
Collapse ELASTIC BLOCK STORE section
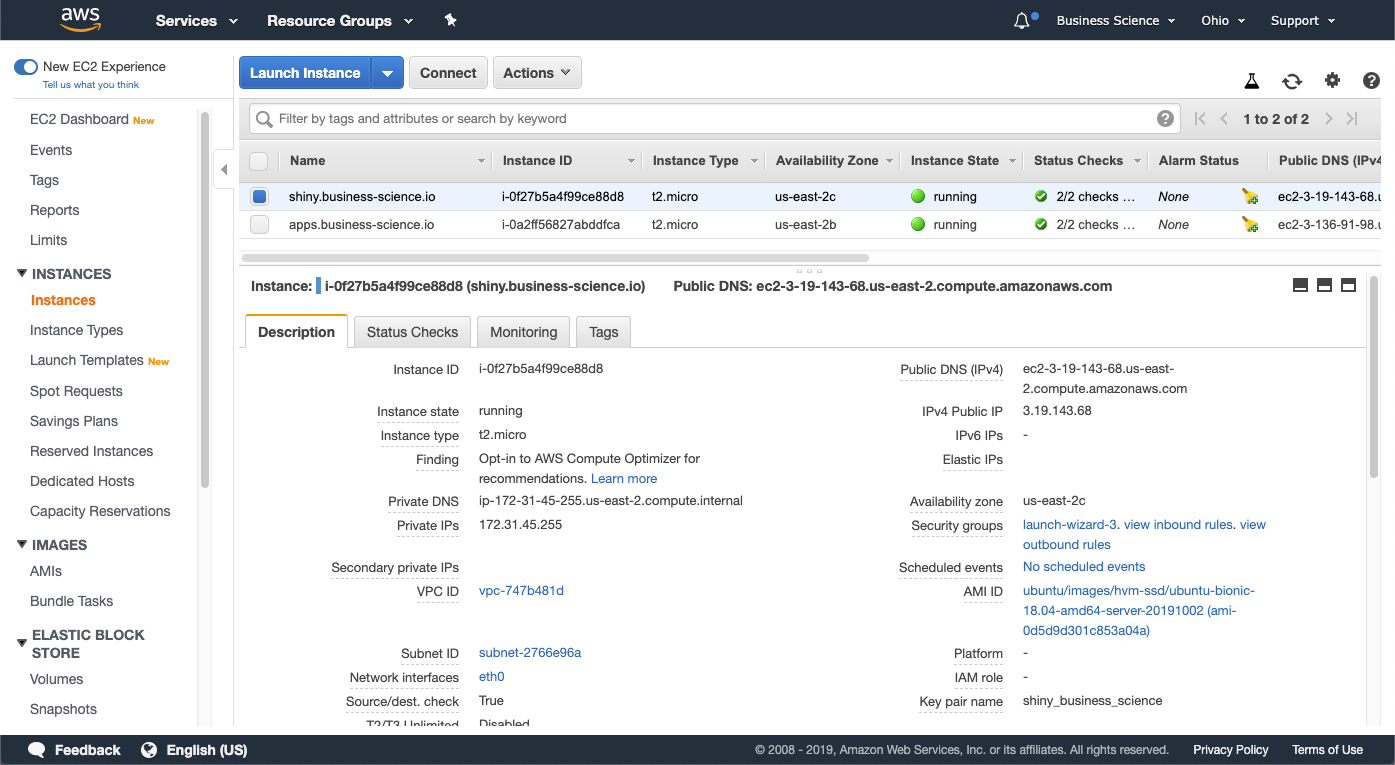(x=23, y=643)
